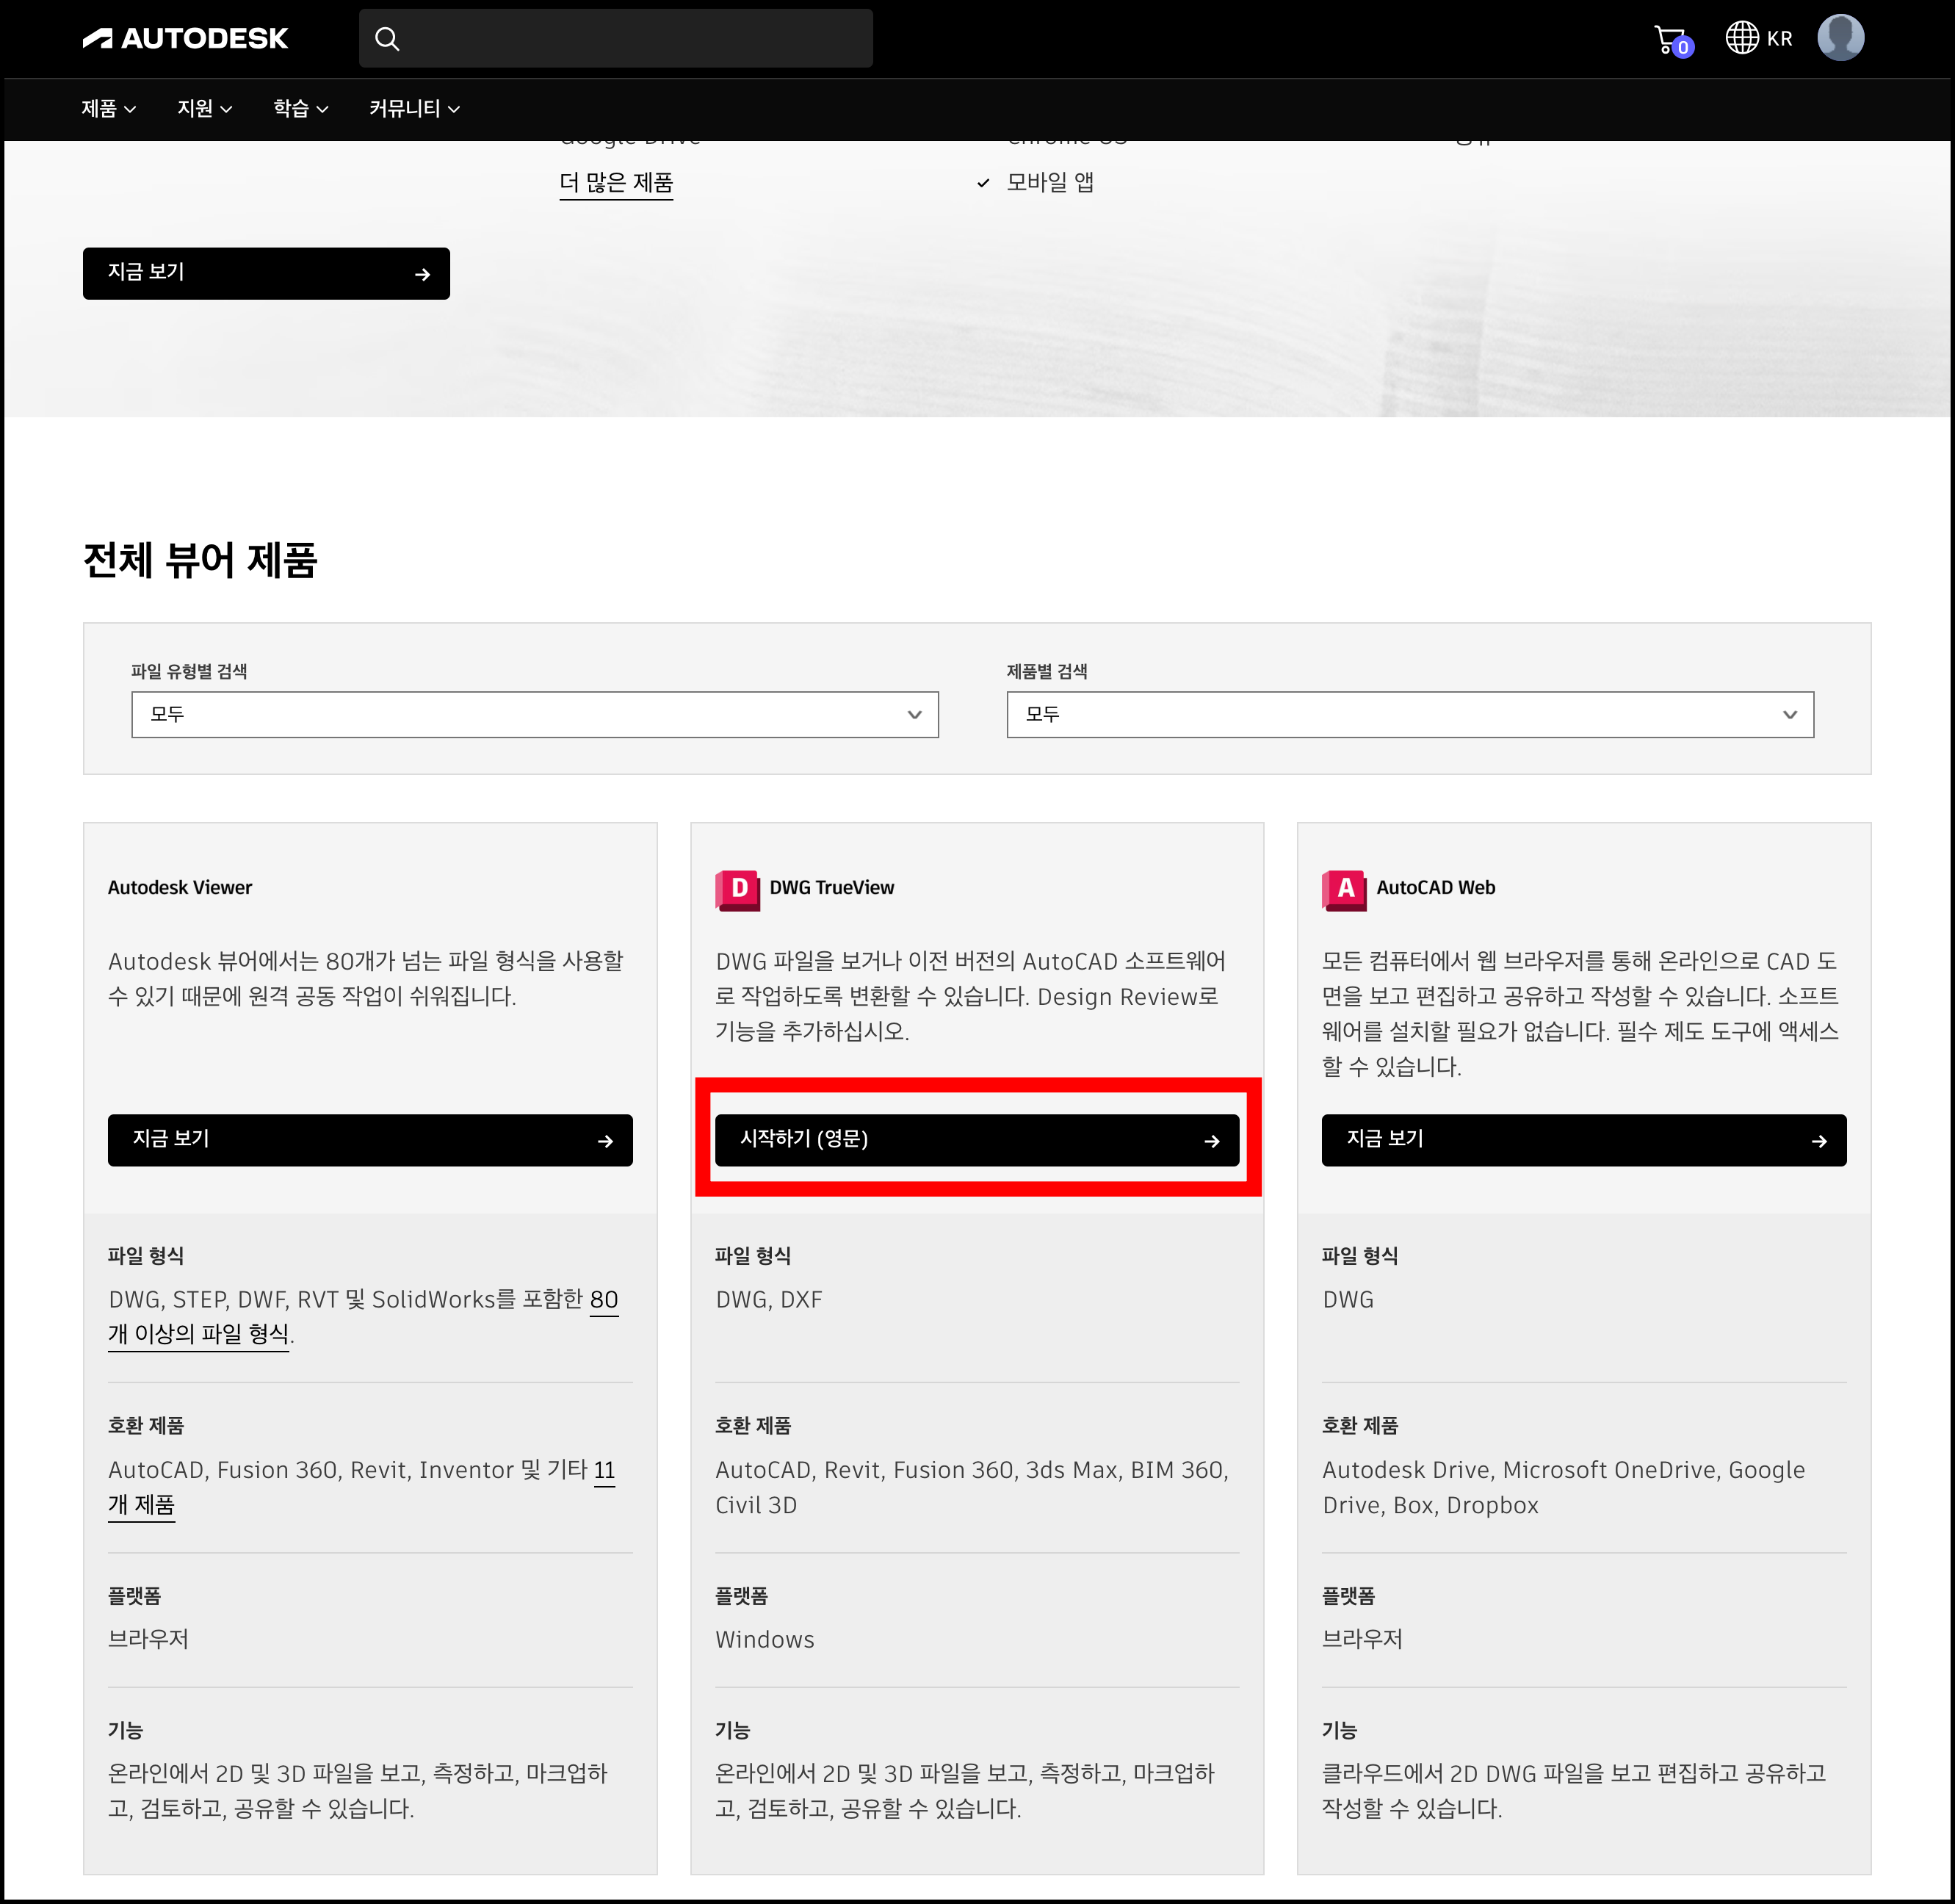Open the 80개 이상의 파일 형식 link
1955x1904 pixels.
point(198,1334)
